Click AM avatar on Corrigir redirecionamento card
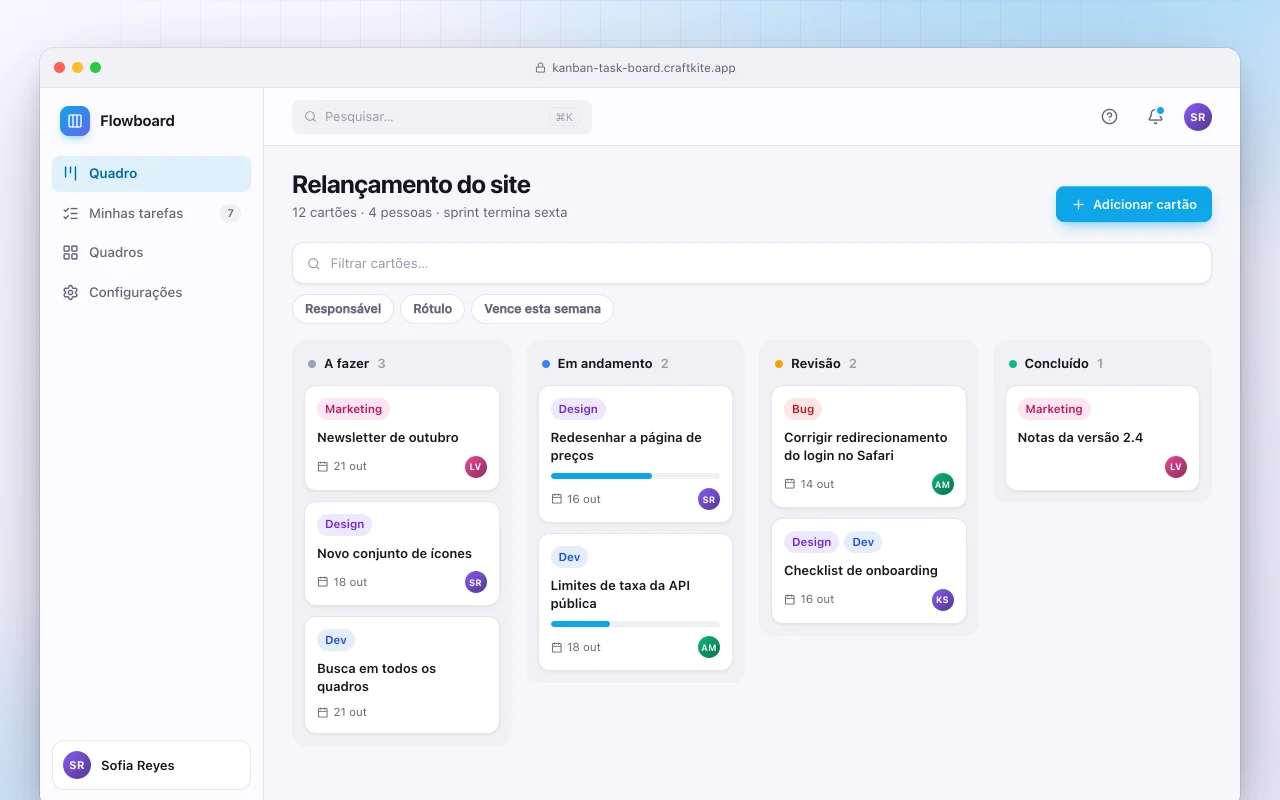1280x800 pixels. tap(942, 484)
